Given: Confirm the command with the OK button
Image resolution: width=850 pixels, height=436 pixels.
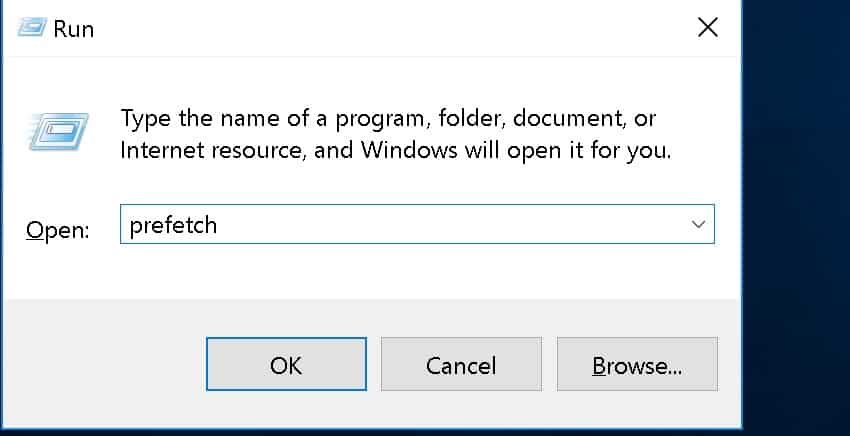Looking at the screenshot, I should 286,364.
